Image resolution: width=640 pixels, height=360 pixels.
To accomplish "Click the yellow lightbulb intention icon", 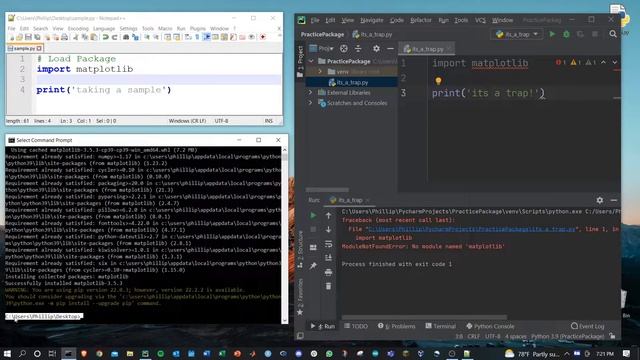I will [438, 80].
